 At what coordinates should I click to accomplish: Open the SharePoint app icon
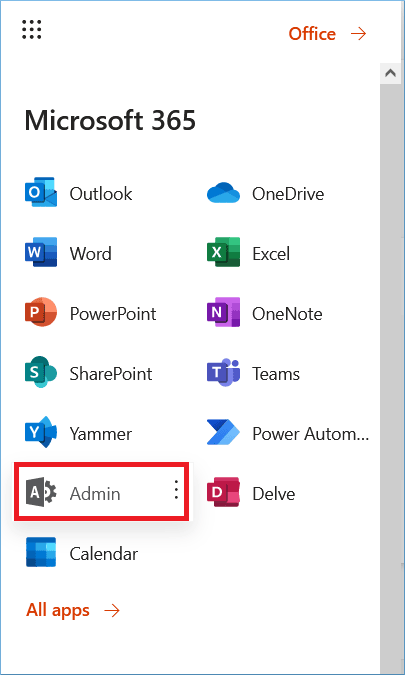[x=41, y=372]
